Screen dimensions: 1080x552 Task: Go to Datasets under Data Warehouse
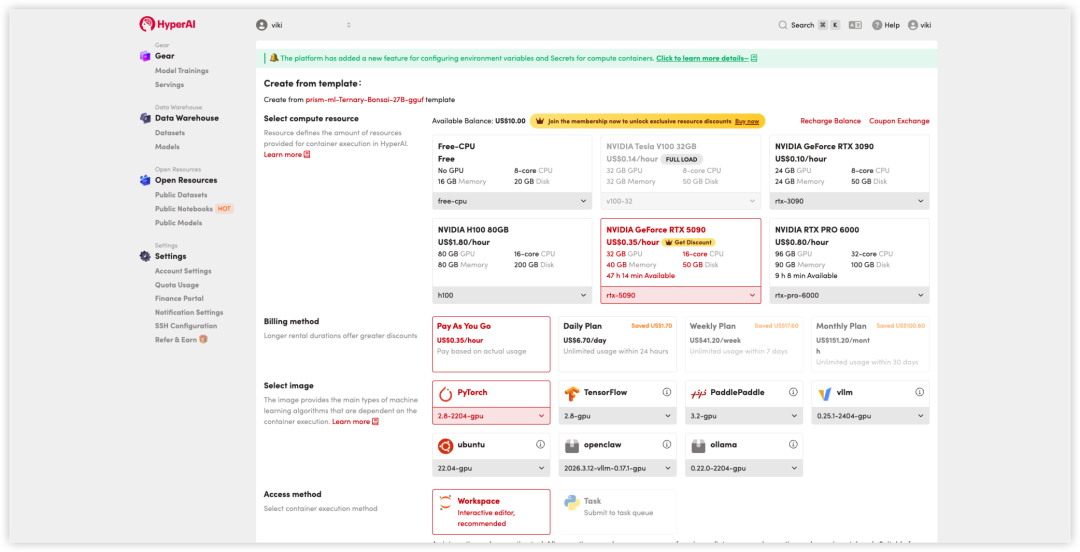click(170, 132)
